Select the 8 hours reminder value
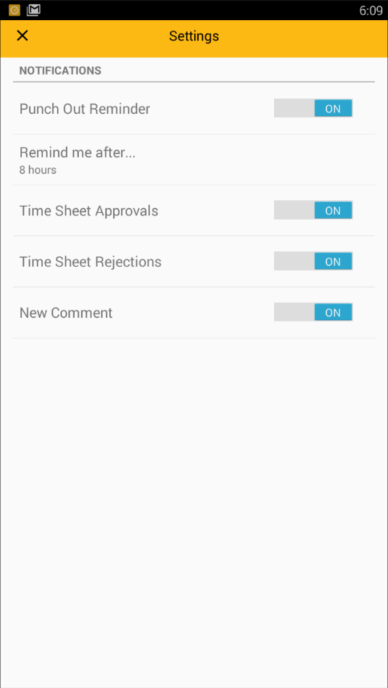Image resolution: width=388 pixels, height=688 pixels. 38,170
